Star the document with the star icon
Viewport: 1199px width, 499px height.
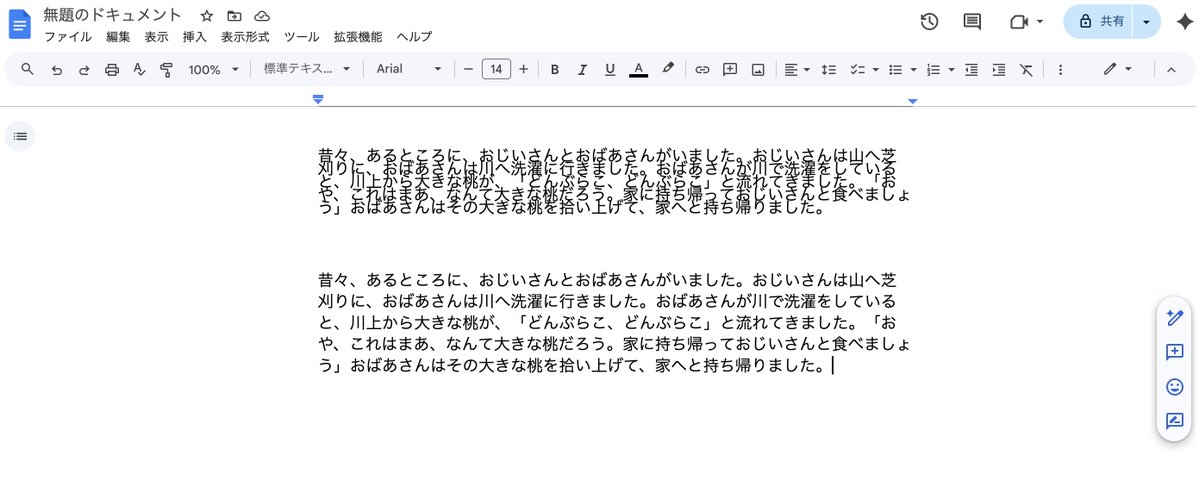click(206, 16)
